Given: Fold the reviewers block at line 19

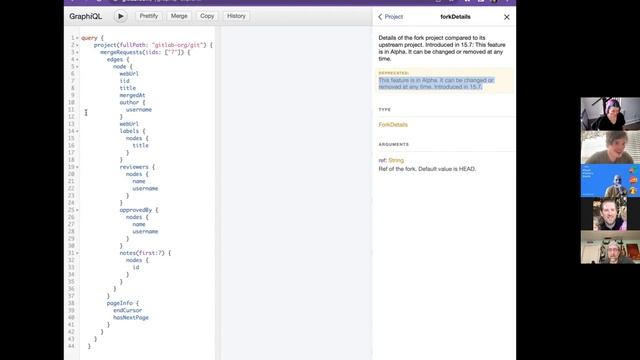Looking at the screenshot, I should 77,167.
